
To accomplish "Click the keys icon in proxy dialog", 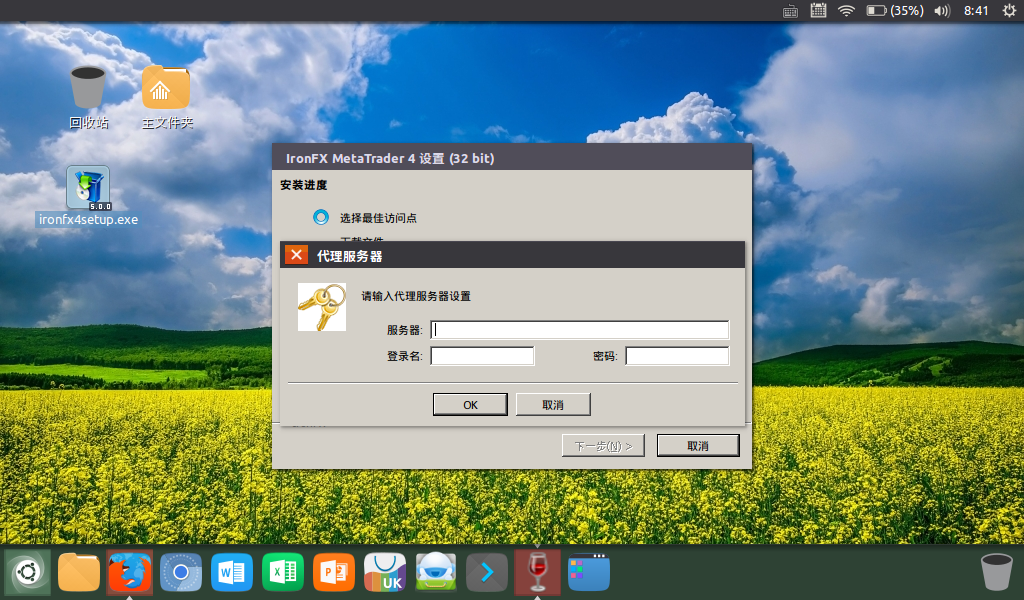I will pyautogui.click(x=322, y=307).
